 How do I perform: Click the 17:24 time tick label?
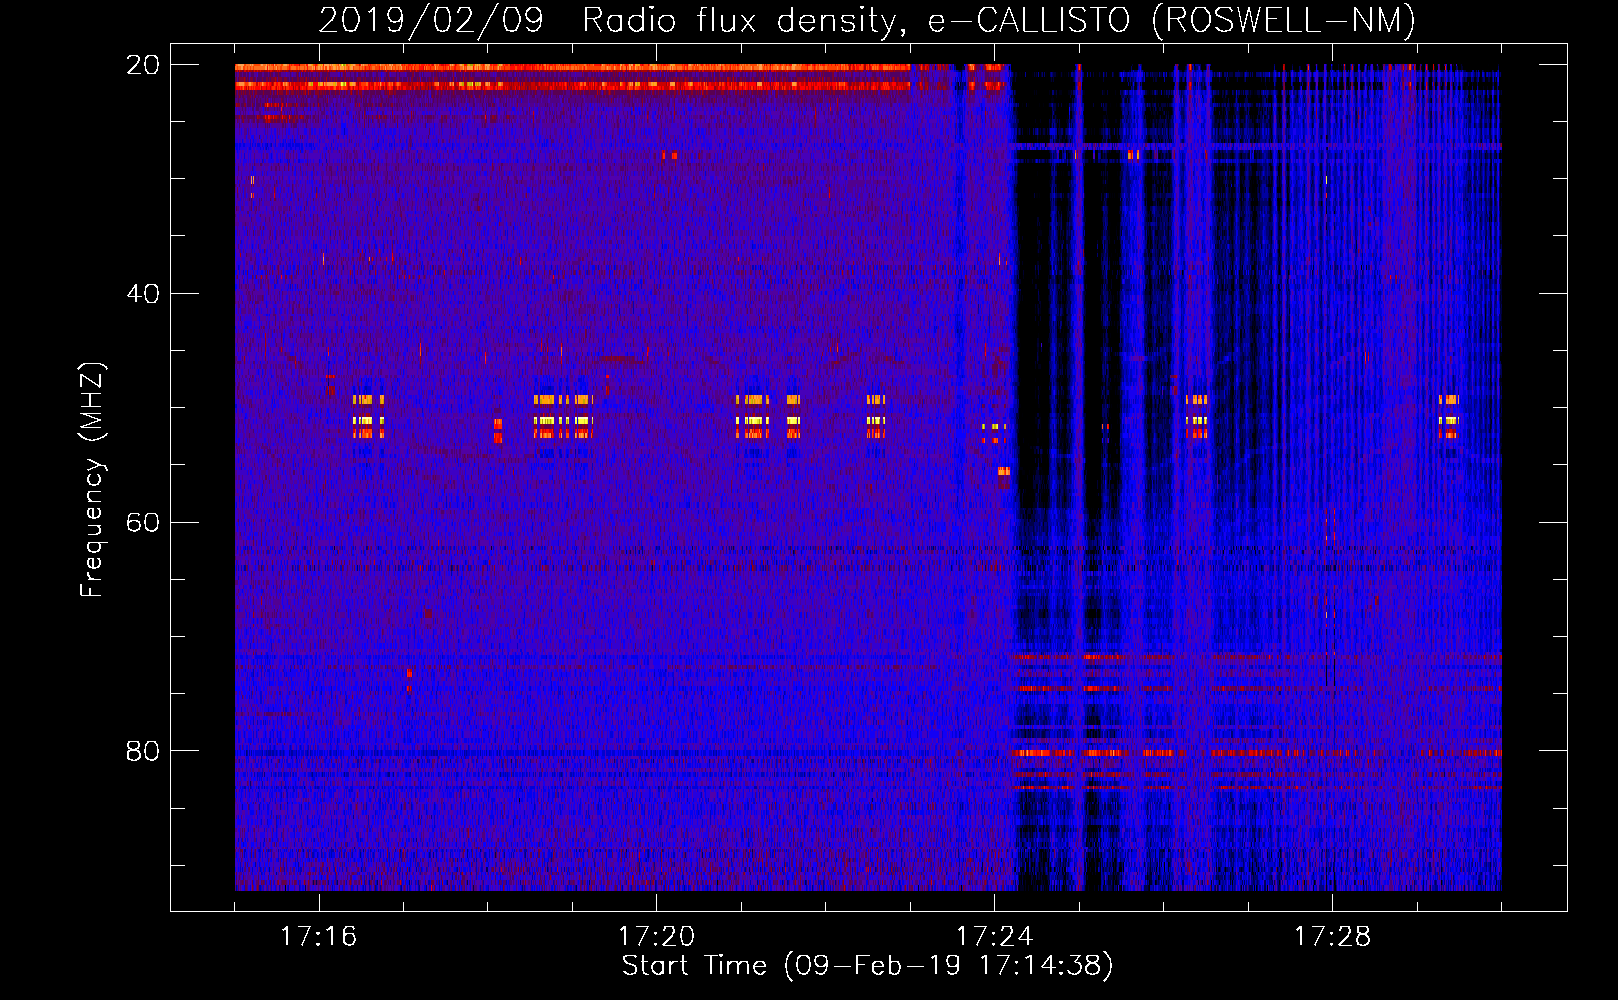[994, 937]
